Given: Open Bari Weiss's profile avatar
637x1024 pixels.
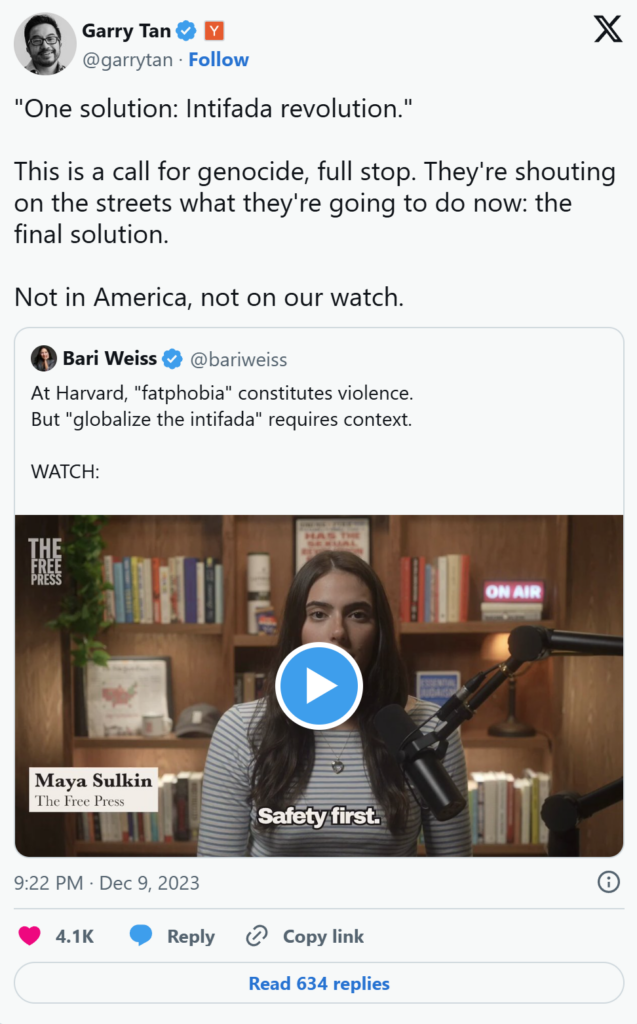Looking at the screenshot, I should [44, 358].
